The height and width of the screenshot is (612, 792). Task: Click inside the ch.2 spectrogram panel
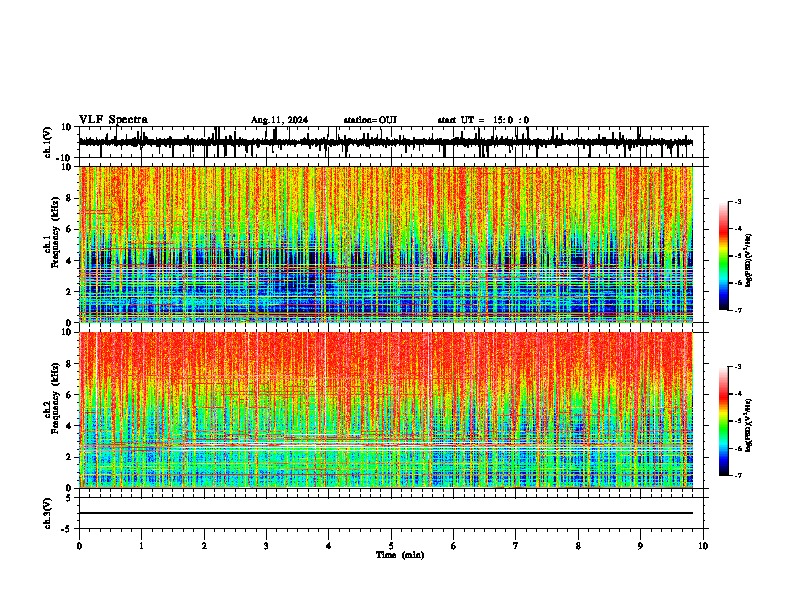(385, 410)
